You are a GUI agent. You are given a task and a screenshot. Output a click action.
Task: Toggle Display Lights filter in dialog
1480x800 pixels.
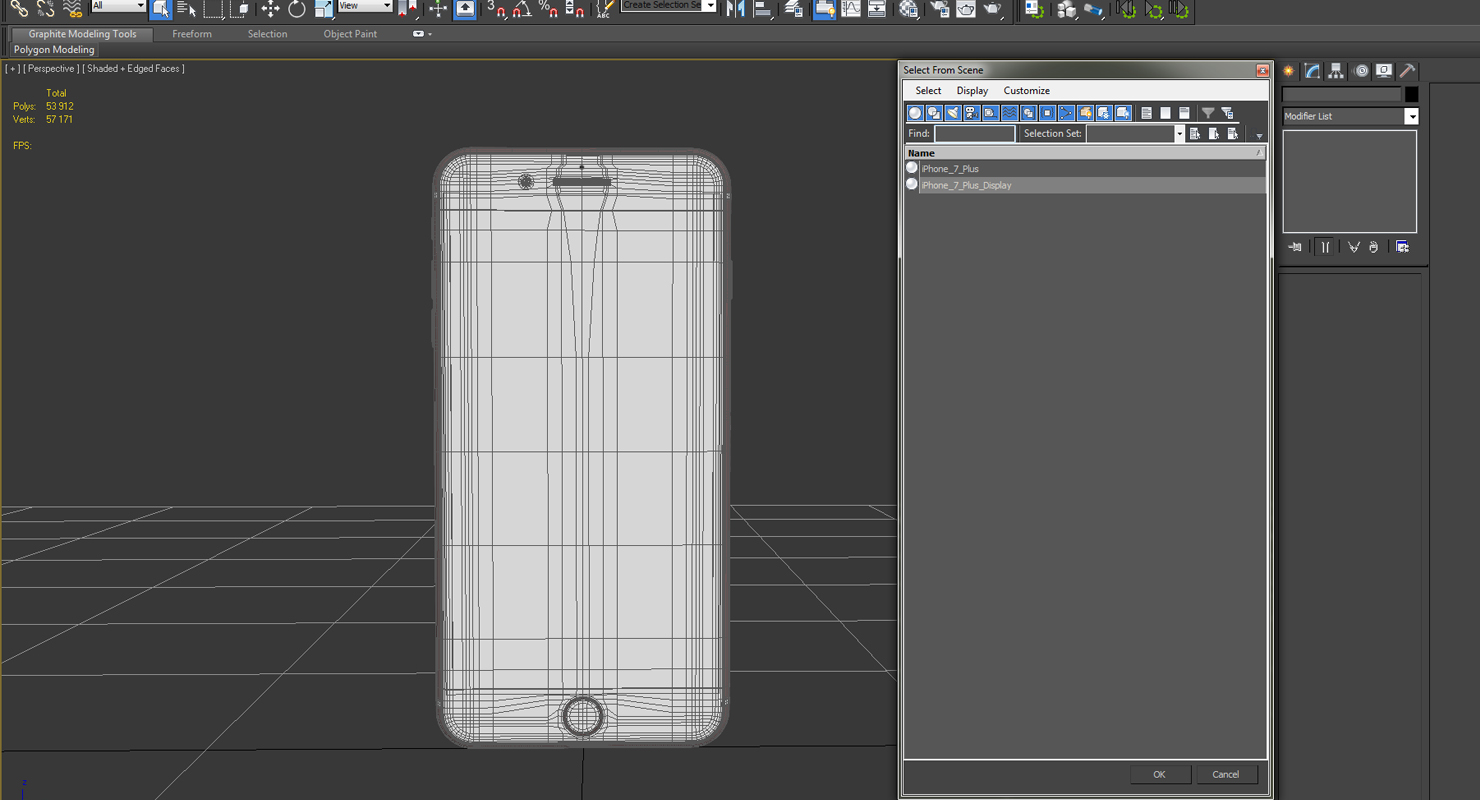click(953, 113)
